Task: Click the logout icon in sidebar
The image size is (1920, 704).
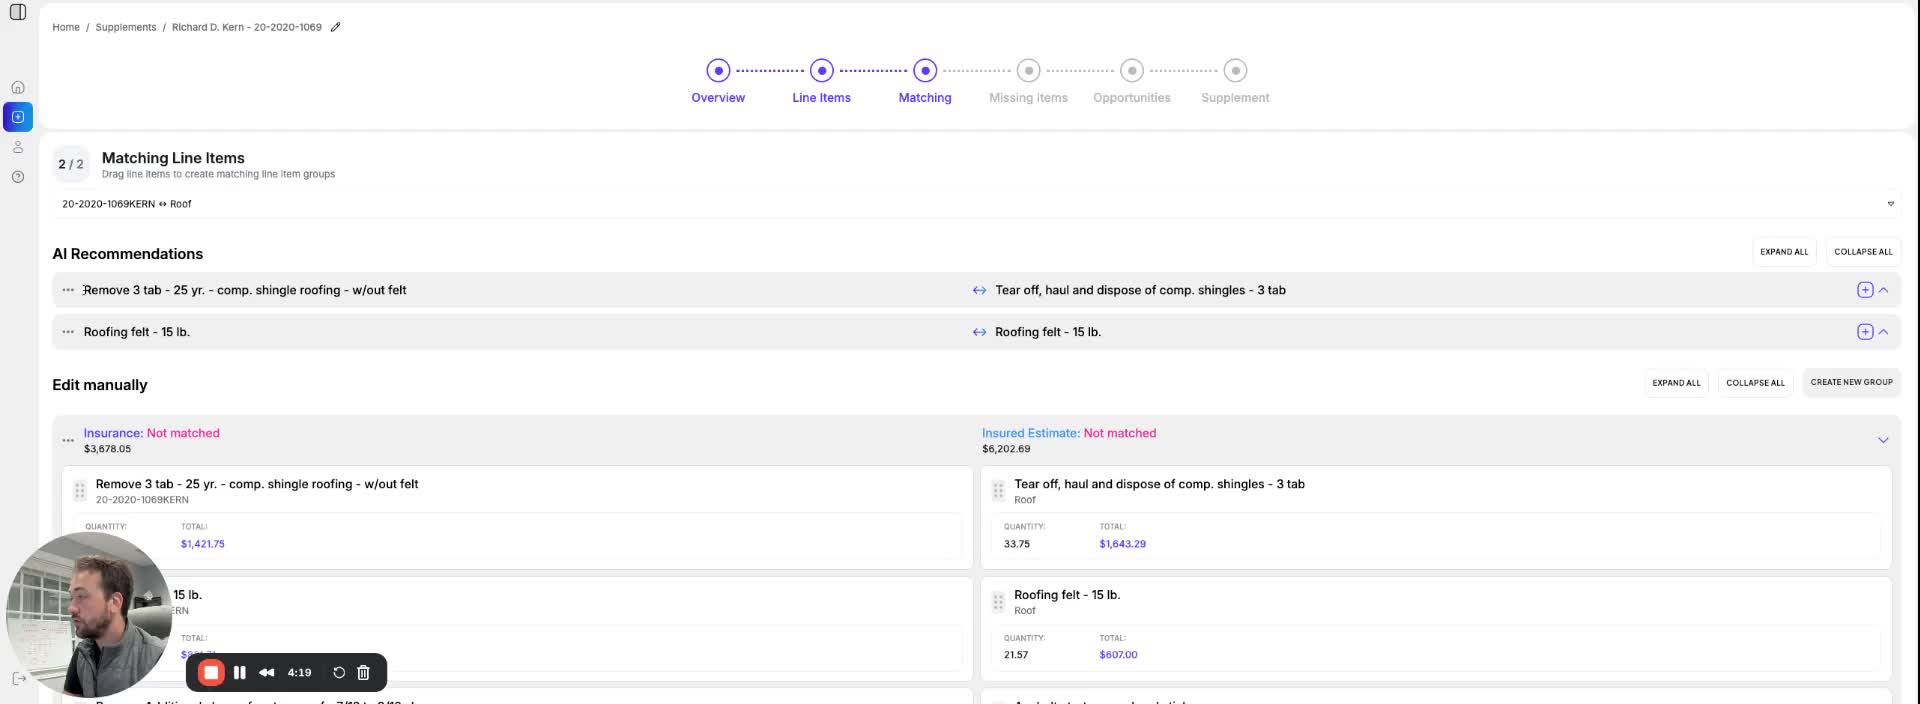Action: [x=17, y=679]
